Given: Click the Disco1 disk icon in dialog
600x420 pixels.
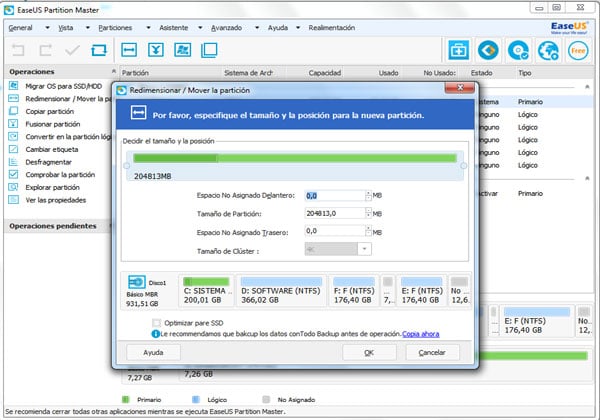Looking at the screenshot, I should 137,282.
